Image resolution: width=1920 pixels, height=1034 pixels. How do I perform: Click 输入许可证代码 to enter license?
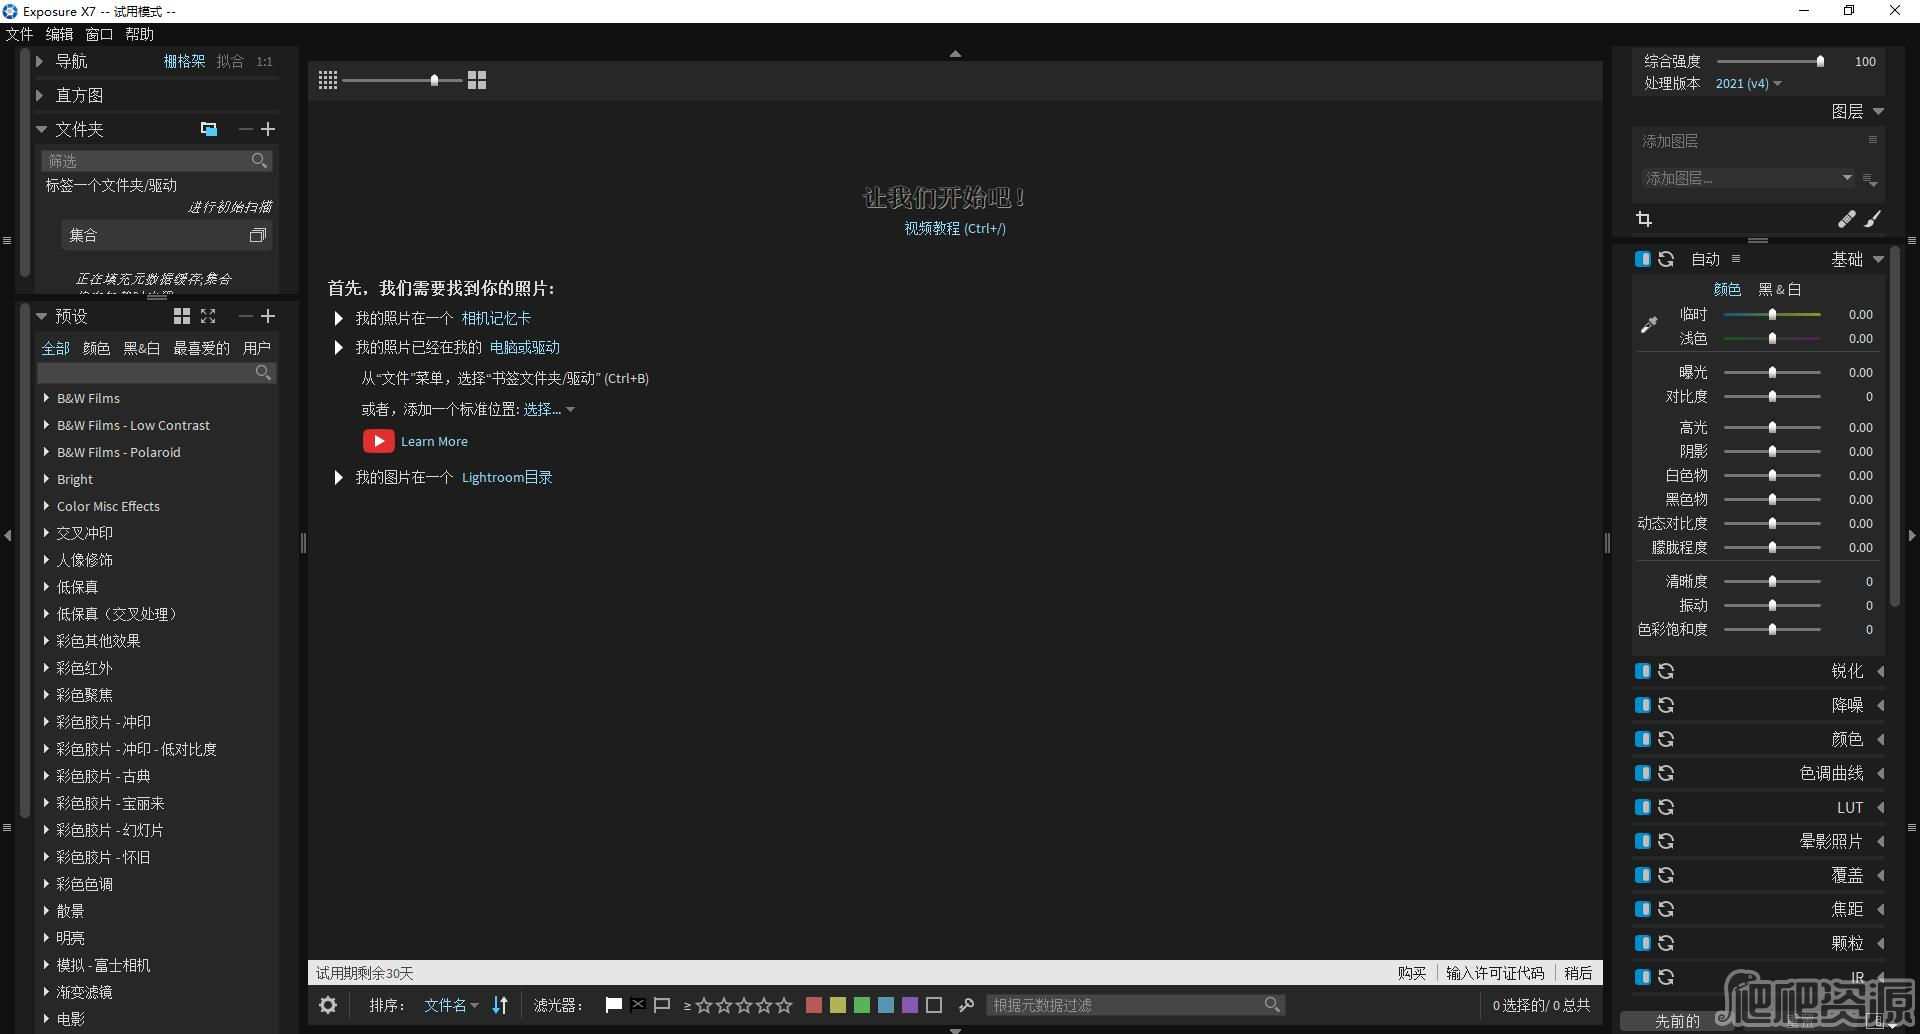(x=1495, y=973)
